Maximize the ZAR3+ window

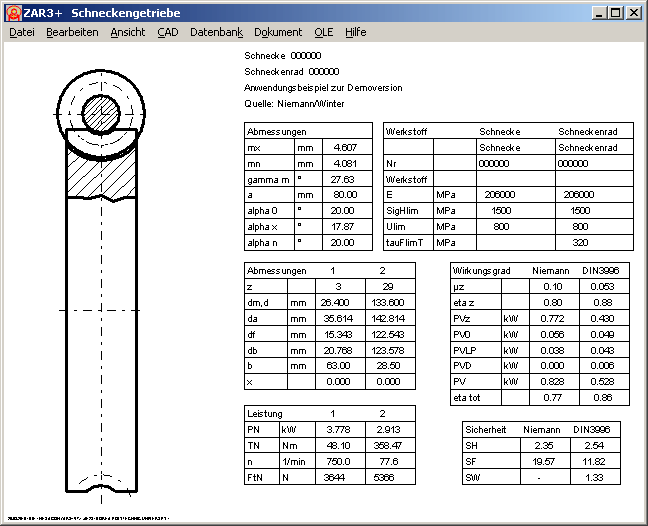(615, 12)
